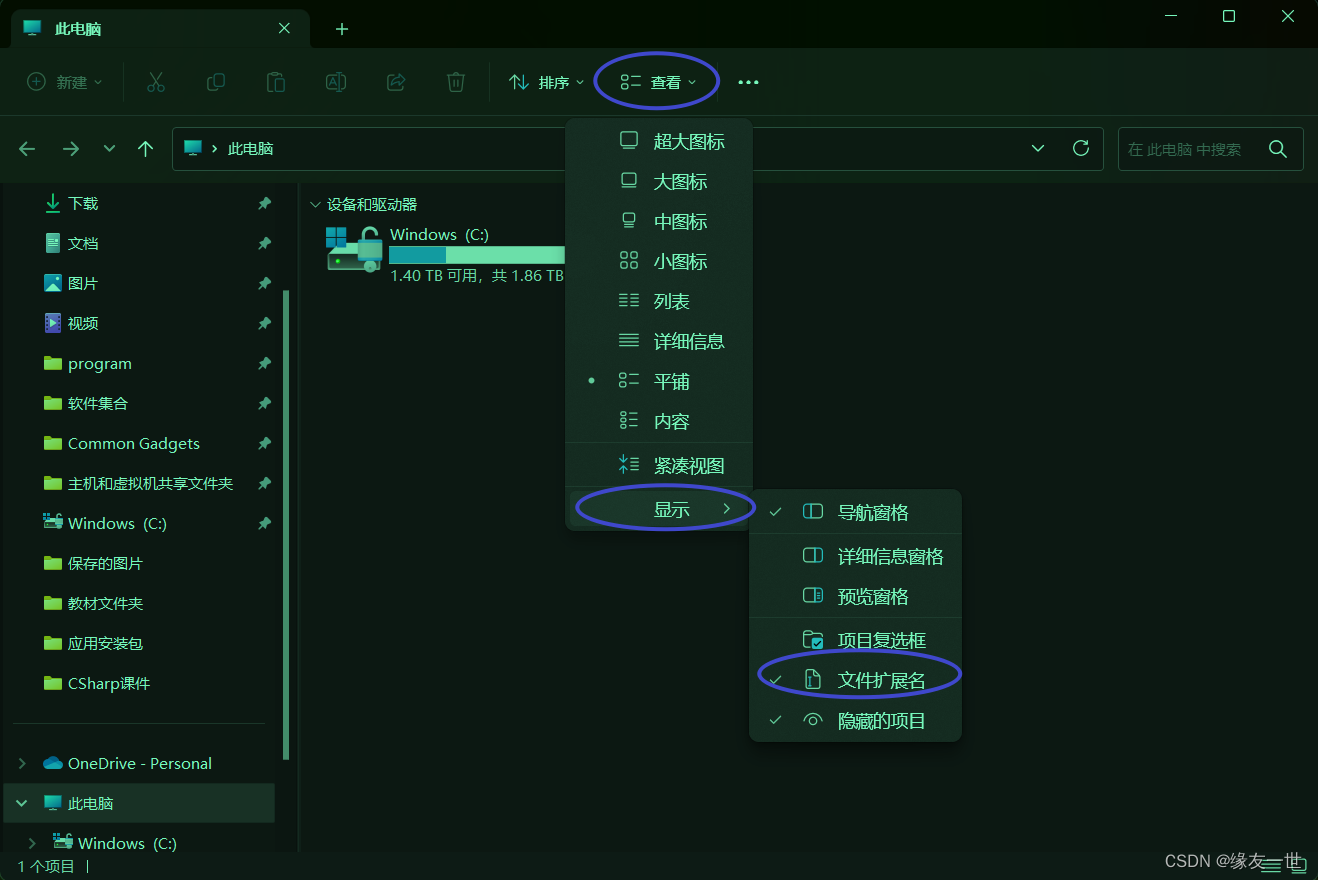Toggle 隐藏的项目 option

point(855,720)
